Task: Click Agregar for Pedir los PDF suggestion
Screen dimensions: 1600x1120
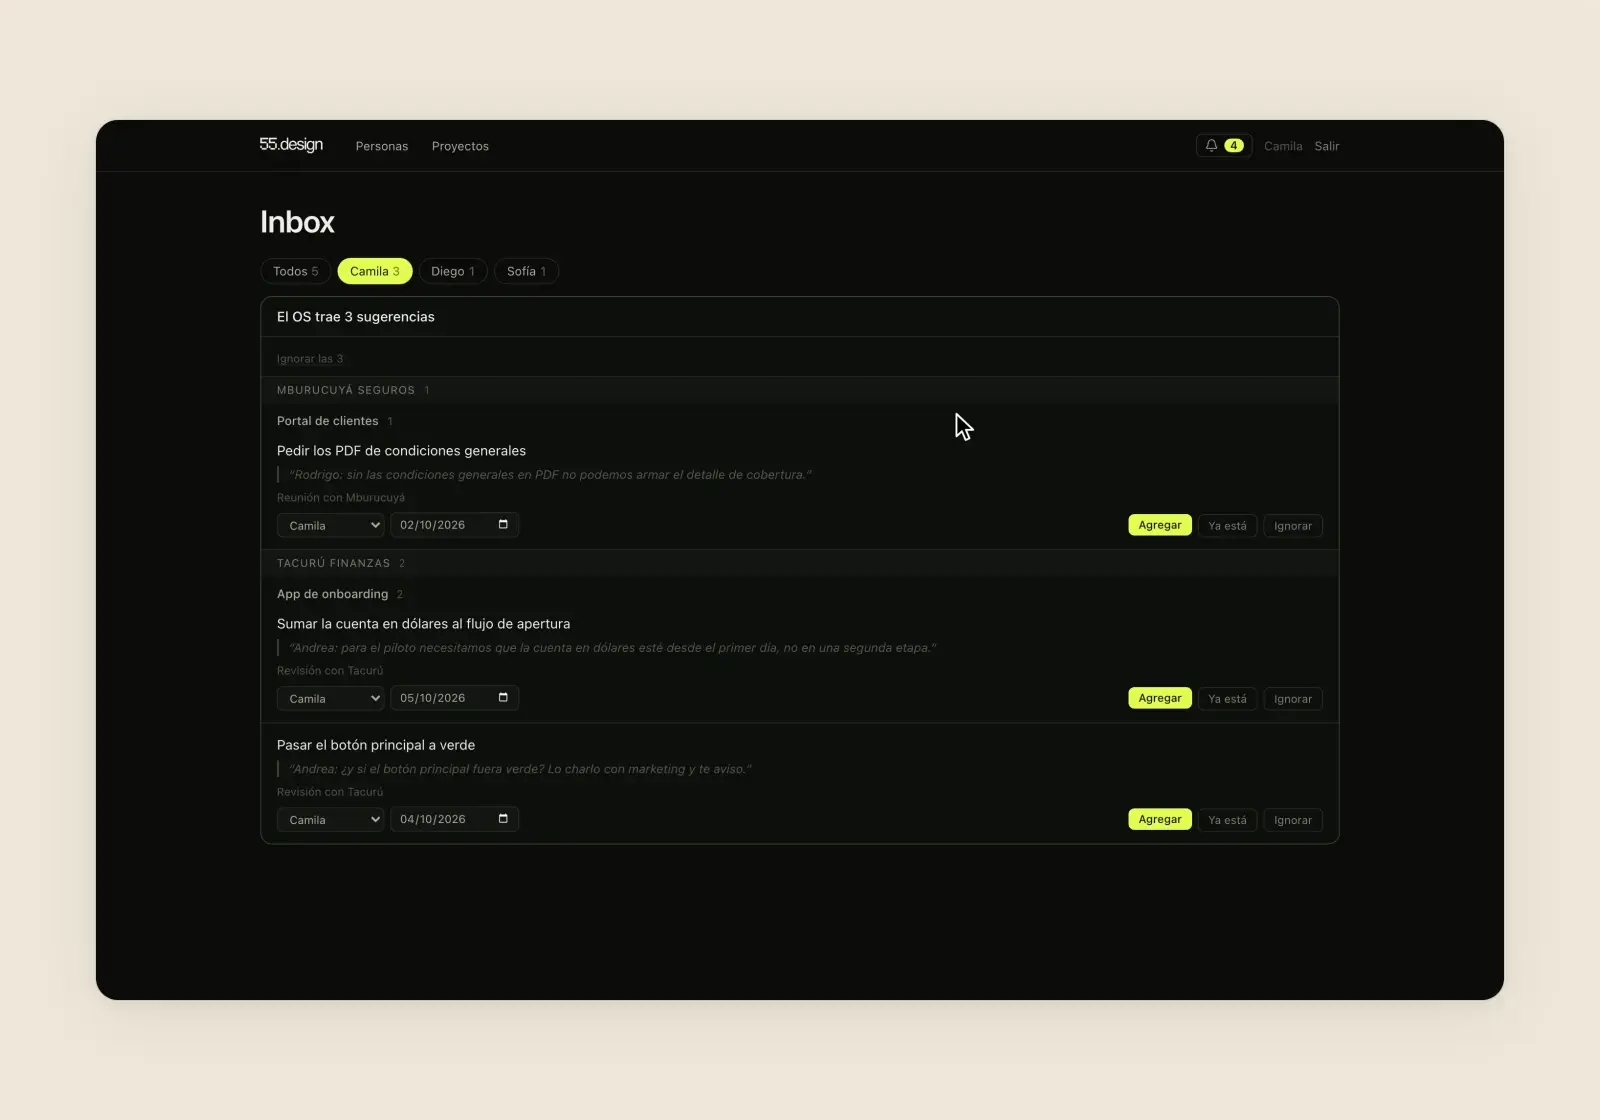Action: [1160, 525]
